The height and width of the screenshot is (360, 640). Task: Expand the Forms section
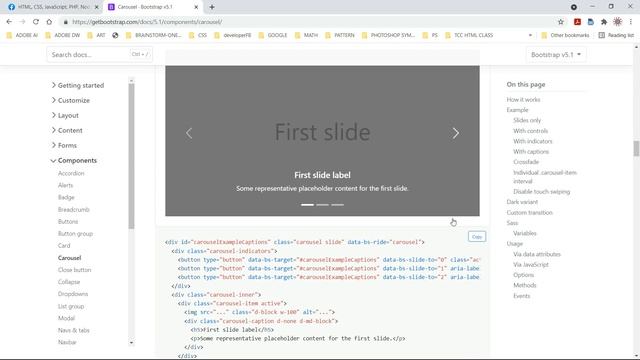(64, 145)
